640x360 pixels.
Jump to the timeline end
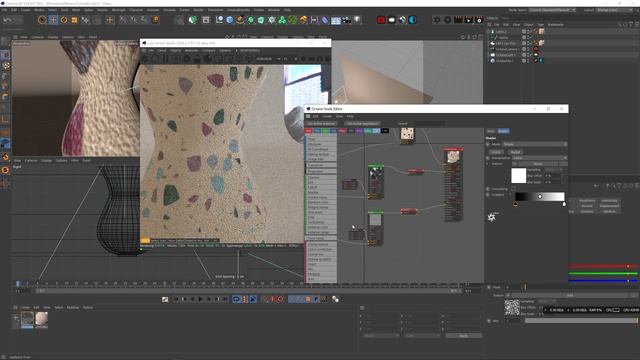225,299
